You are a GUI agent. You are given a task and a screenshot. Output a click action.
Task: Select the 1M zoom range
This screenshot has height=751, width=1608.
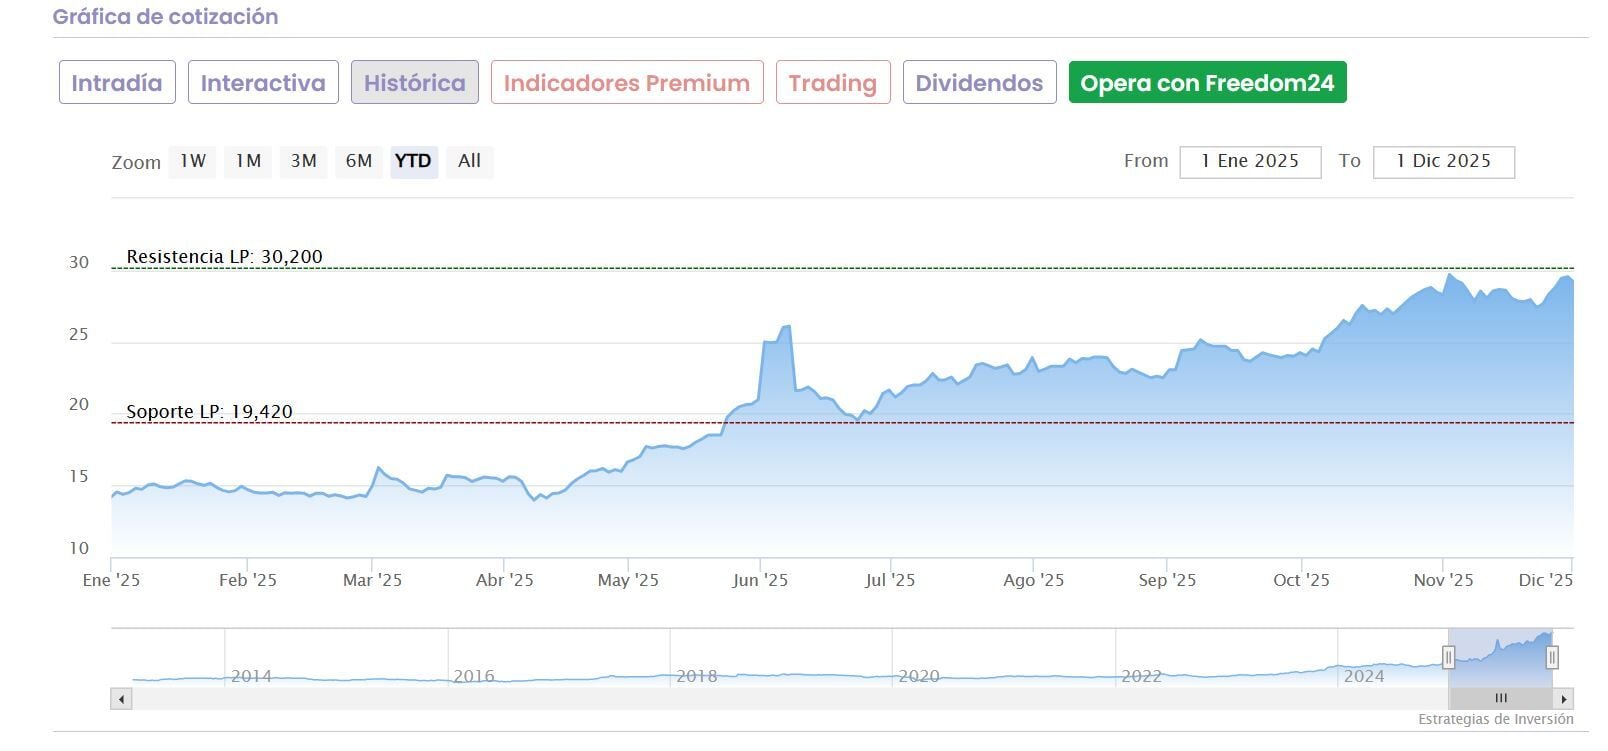coord(248,161)
